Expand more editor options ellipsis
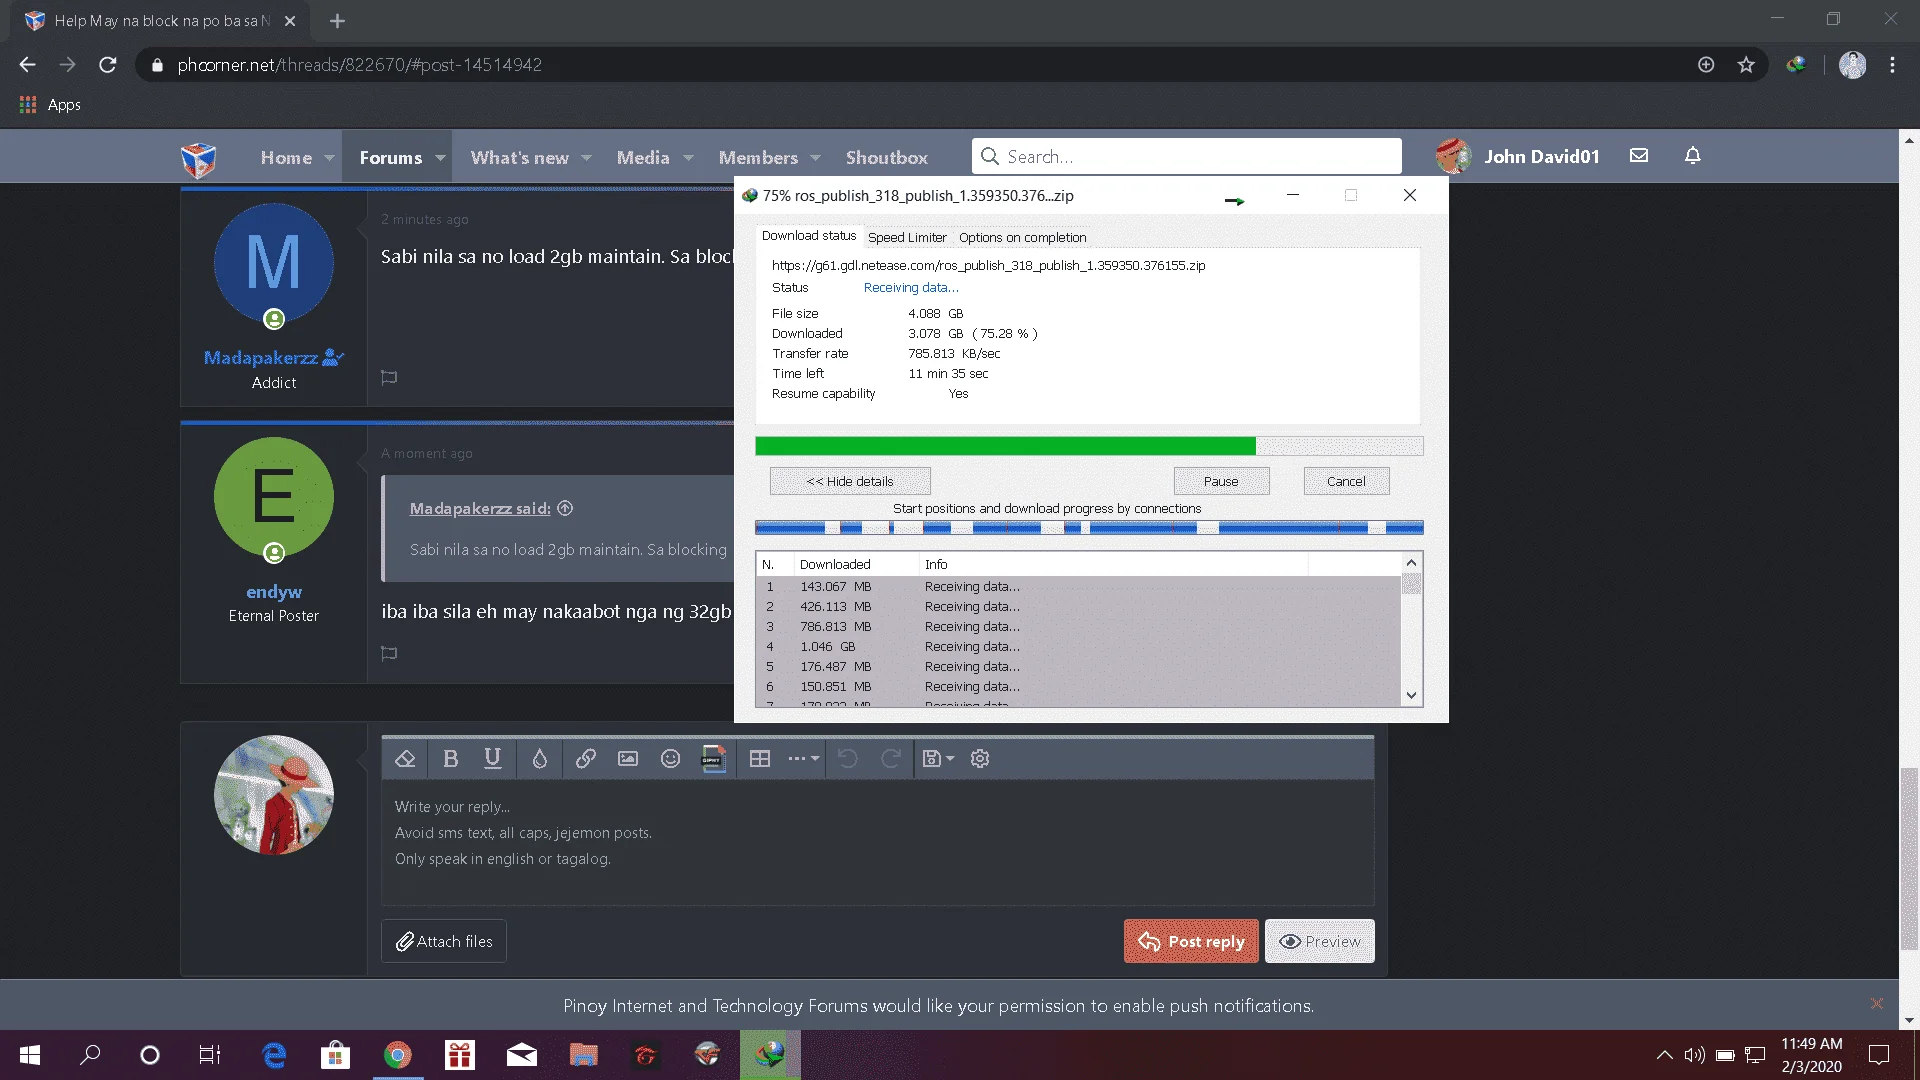The height and width of the screenshot is (1080, 1920). (x=803, y=758)
